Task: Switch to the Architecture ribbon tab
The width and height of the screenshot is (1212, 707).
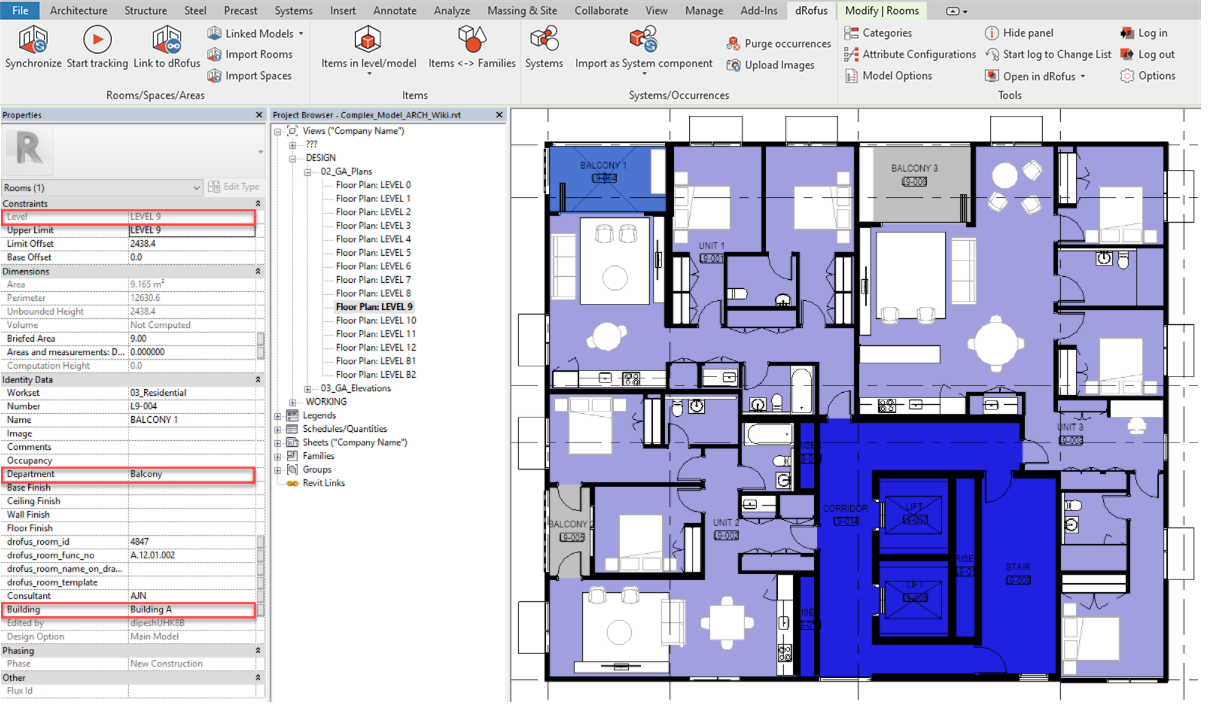Action: [x=78, y=11]
